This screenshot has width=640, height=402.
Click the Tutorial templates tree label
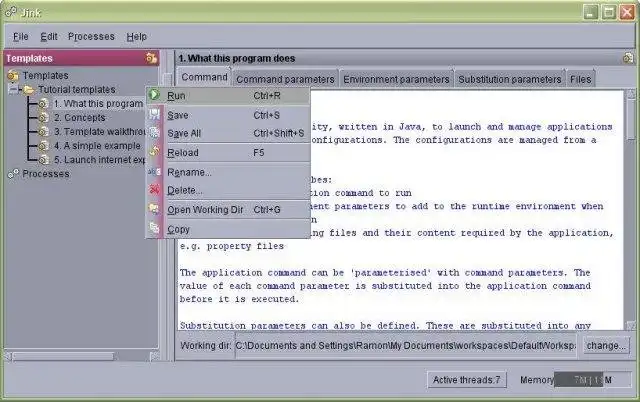77,90
